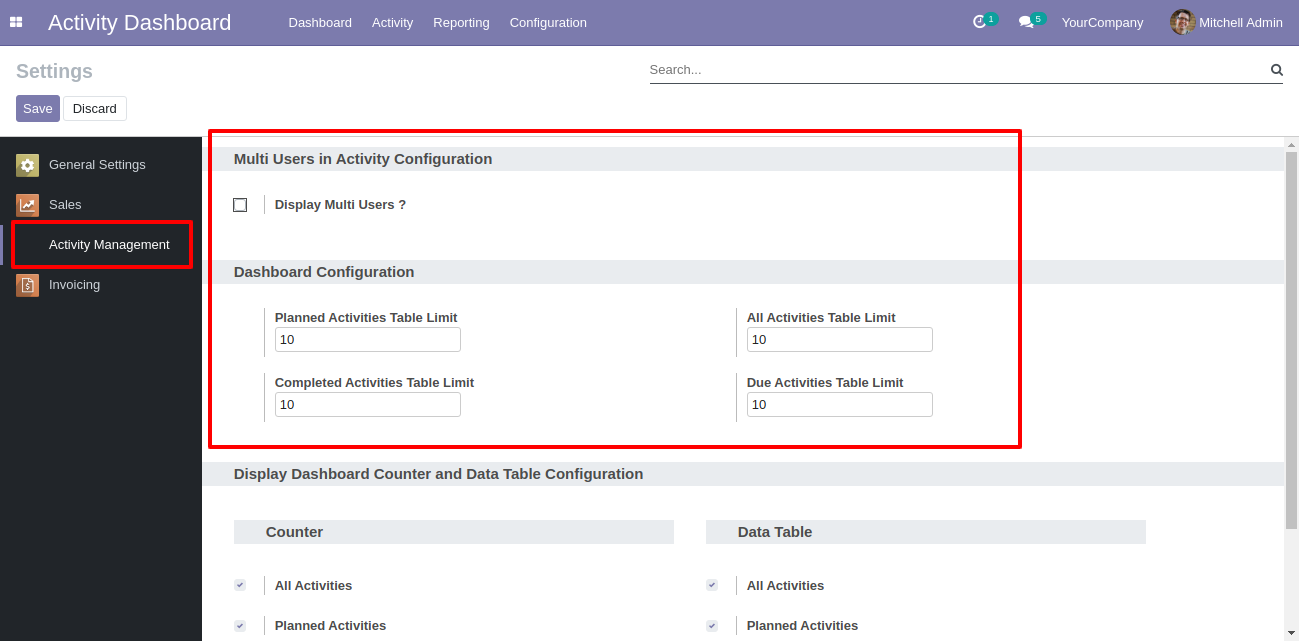
Task: Click the 'Settings' page title
Action: 54,71
